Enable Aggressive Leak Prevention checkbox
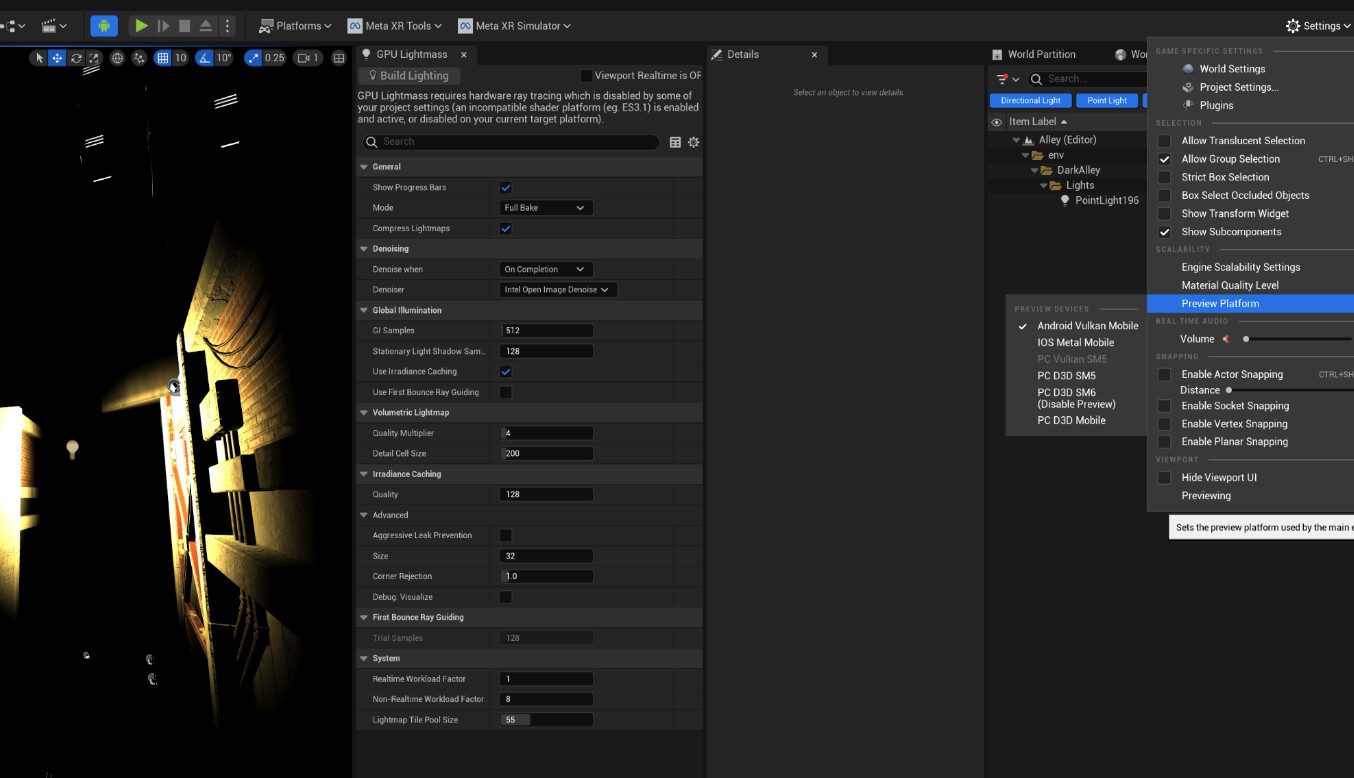This screenshot has height=778, width=1354. coord(505,535)
